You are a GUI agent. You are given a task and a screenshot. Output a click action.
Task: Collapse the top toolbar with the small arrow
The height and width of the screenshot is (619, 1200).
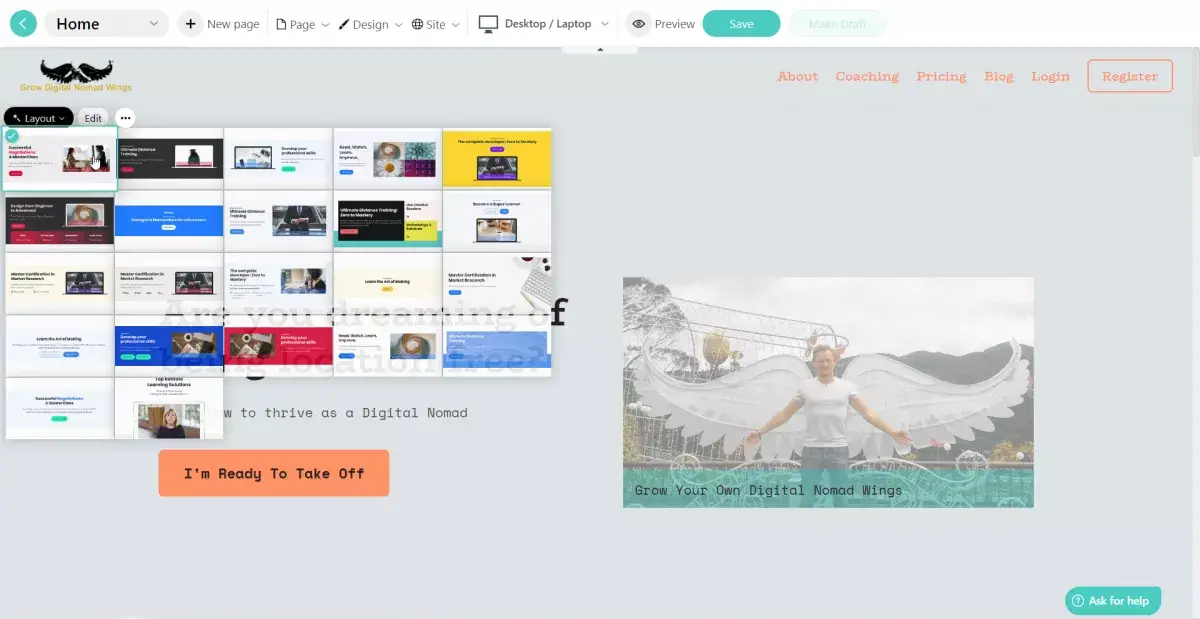click(601, 48)
